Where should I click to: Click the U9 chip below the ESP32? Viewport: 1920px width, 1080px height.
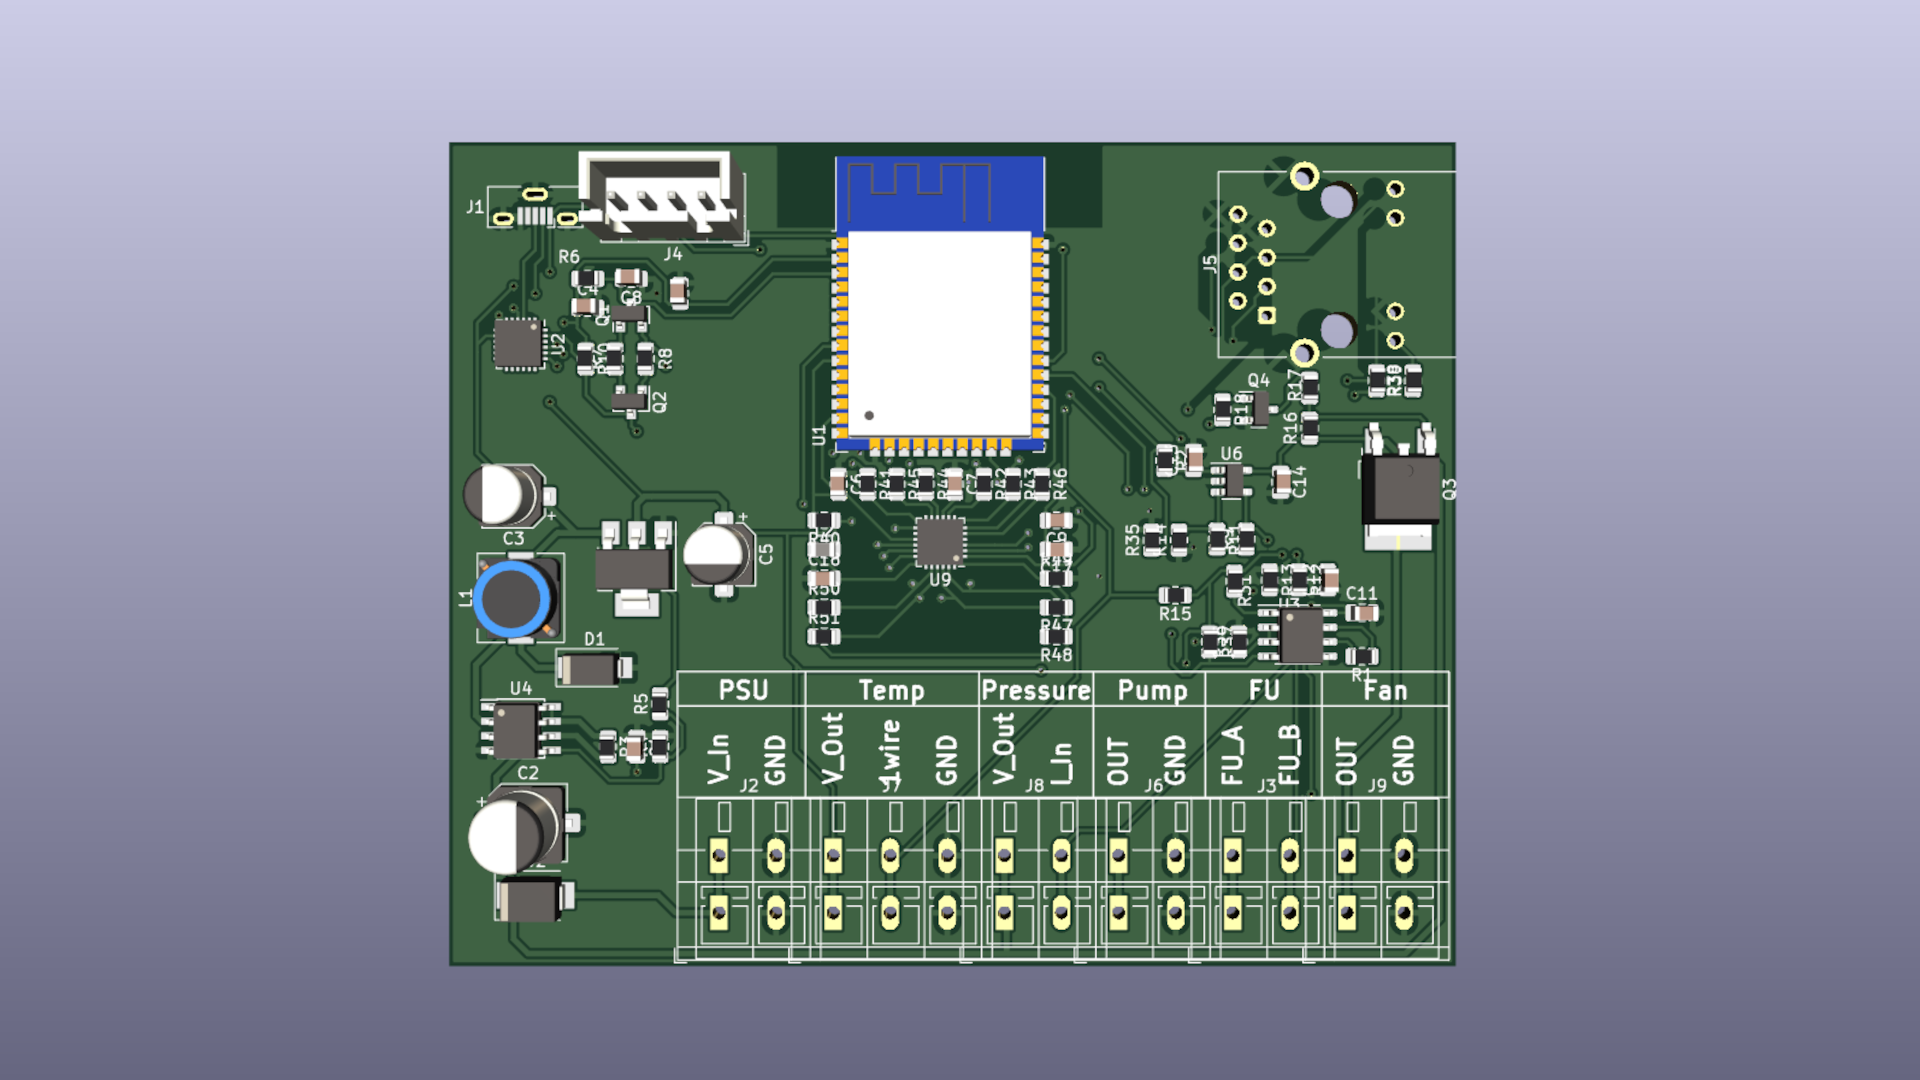(939, 543)
